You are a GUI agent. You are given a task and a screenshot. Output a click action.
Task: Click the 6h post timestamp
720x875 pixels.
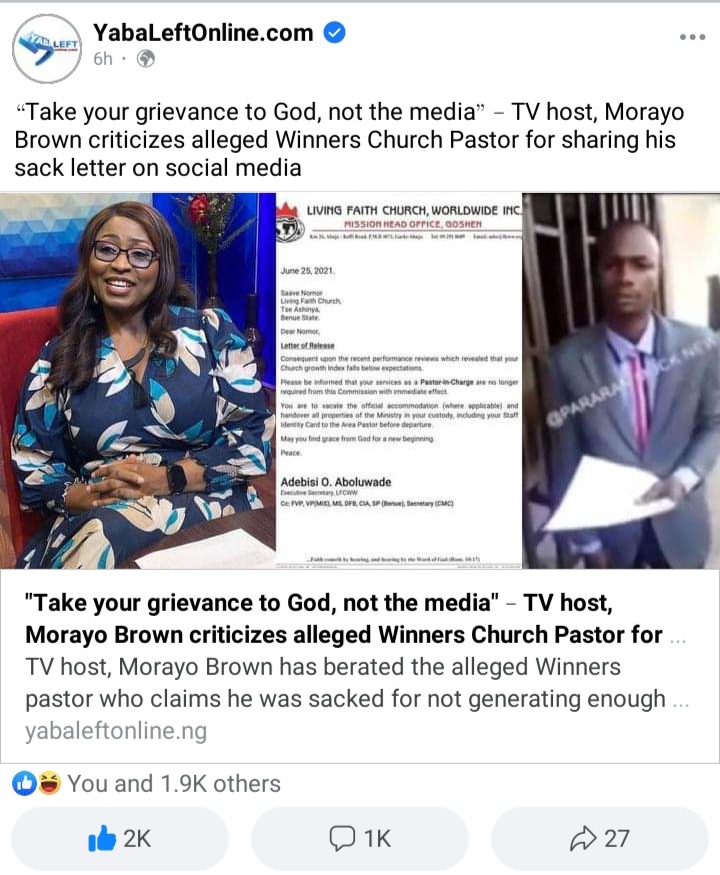click(103, 59)
